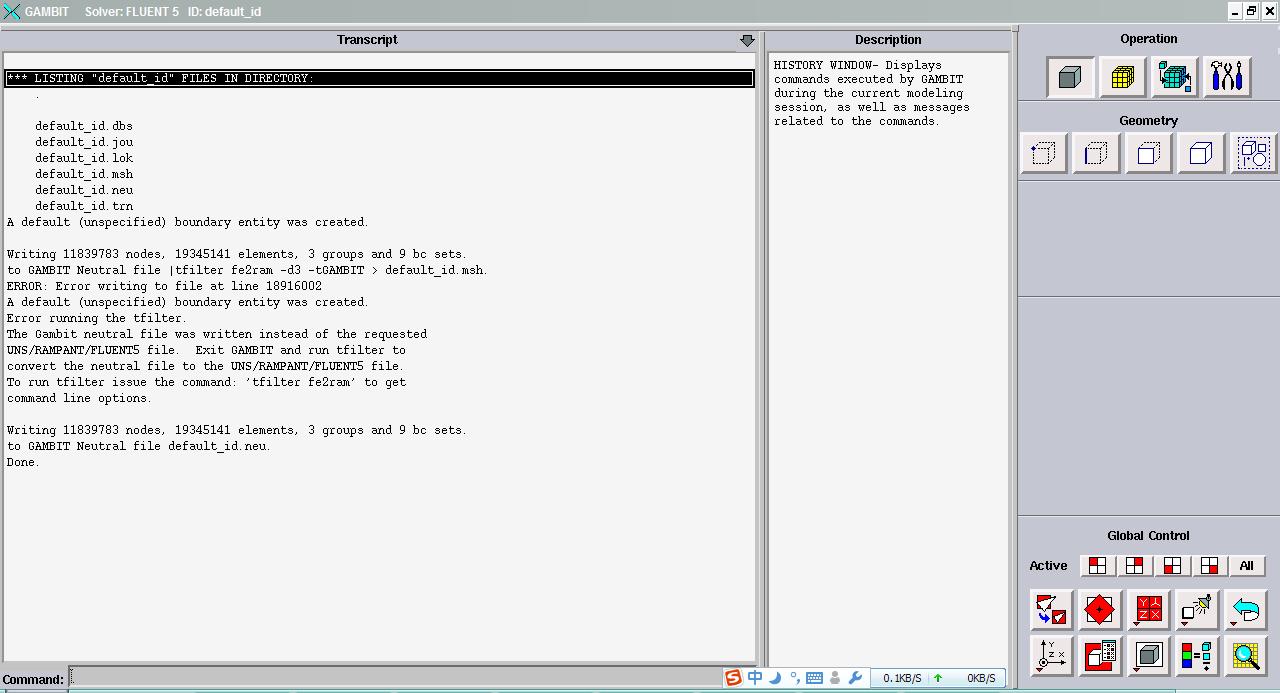Select the Edge geometry button

coord(1096,154)
